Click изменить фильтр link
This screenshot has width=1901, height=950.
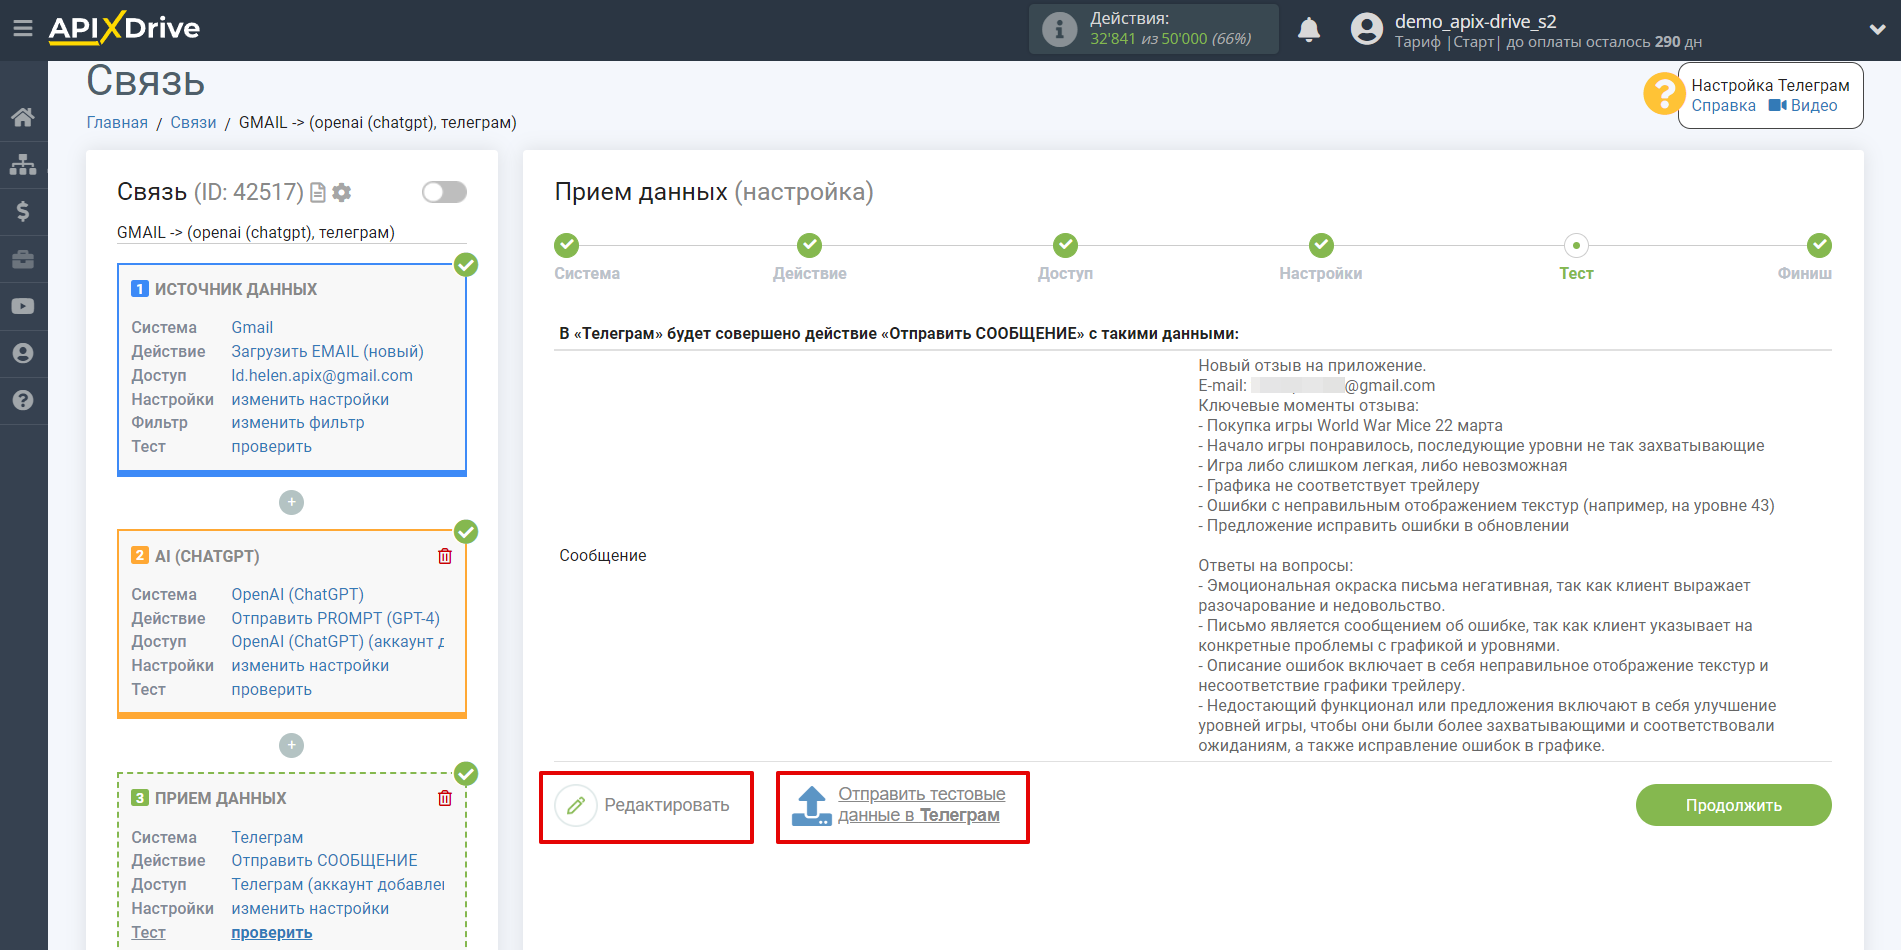298,423
